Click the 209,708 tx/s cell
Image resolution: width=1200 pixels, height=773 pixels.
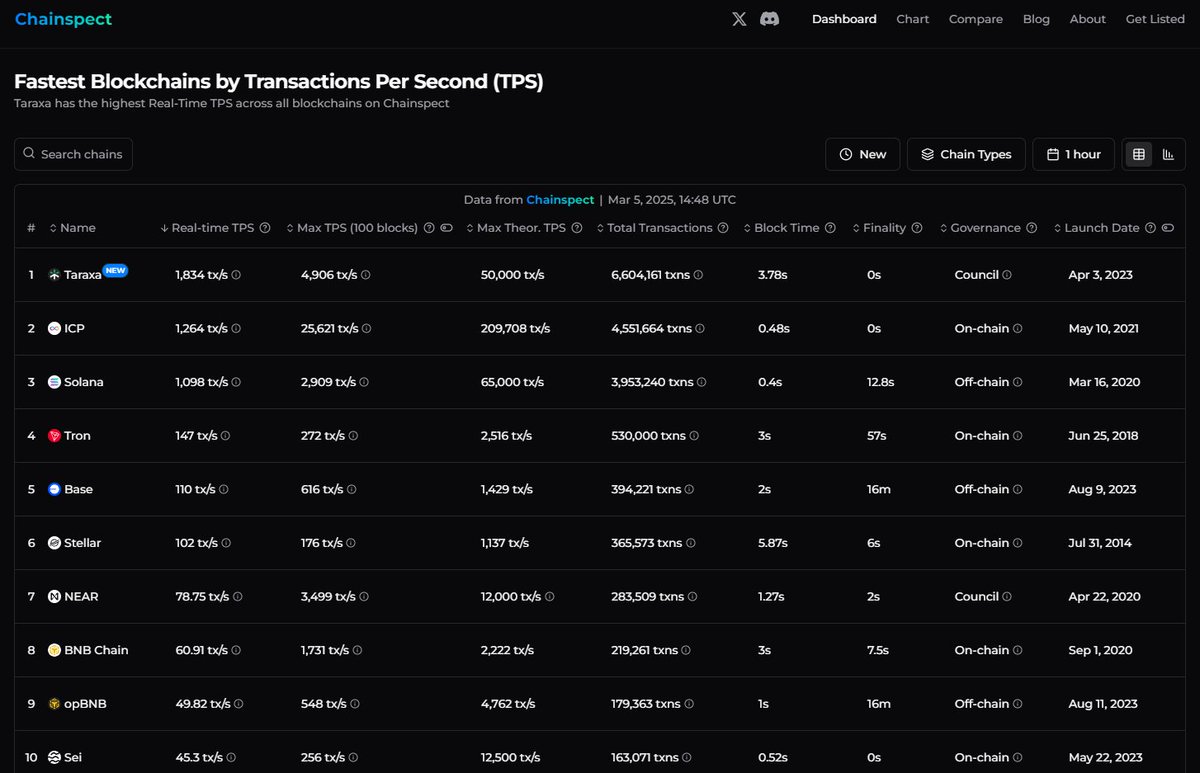[515, 328]
